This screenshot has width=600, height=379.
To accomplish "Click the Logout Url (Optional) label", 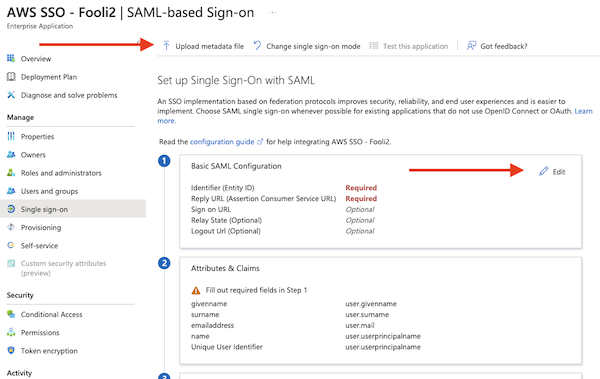I will point(225,231).
